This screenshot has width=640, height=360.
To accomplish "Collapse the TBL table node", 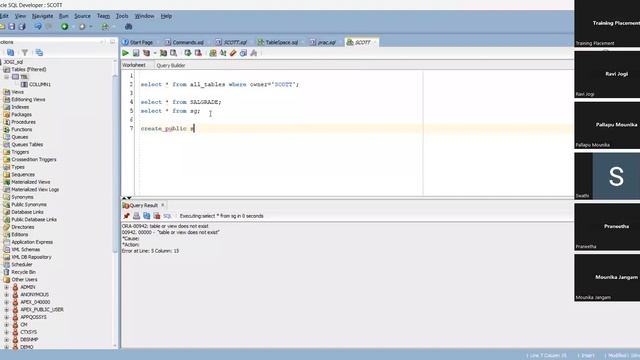I will pyautogui.click(x=7, y=77).
